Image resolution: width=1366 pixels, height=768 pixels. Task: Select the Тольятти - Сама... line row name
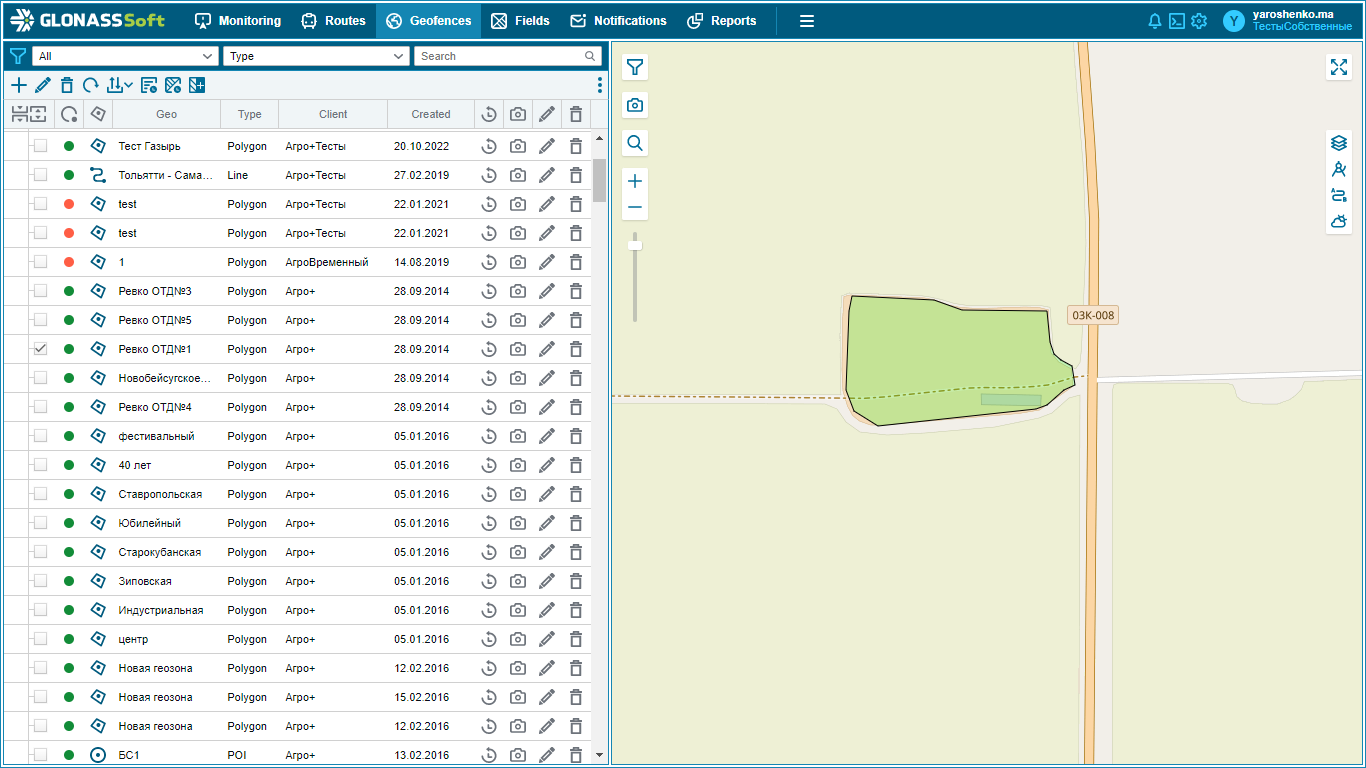(x=166, y=175)
